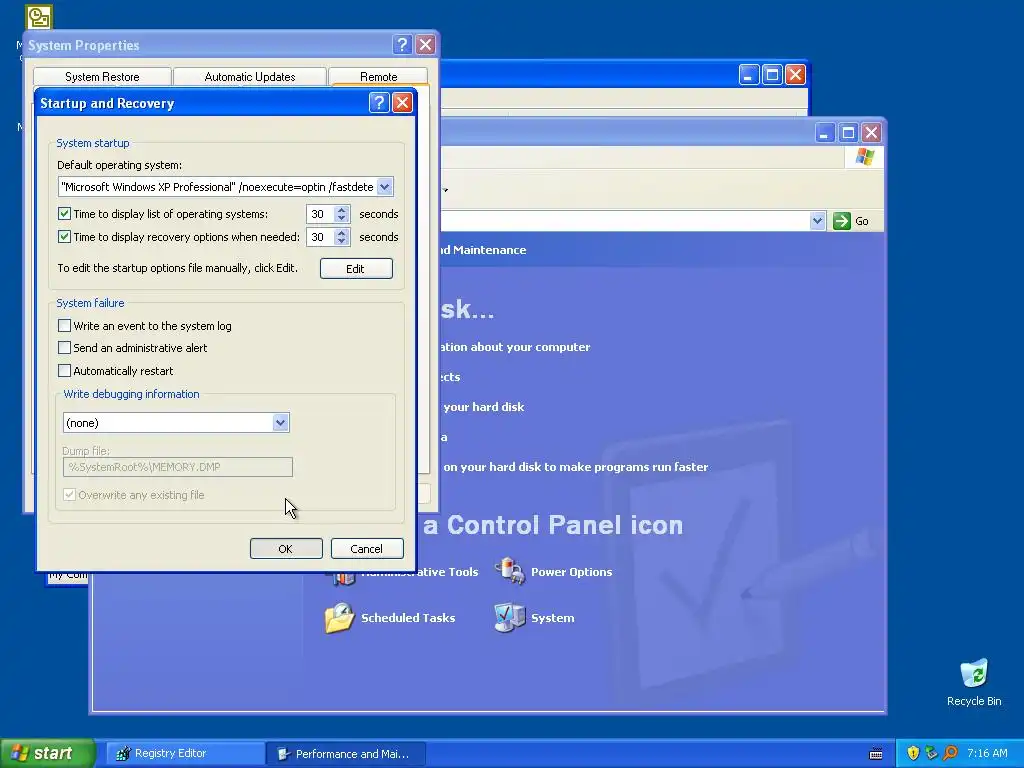The width and height of the screenshot is (1024, 768).
Task: Click the keyboard icon on the taskbar
Action: pos(876,754)
